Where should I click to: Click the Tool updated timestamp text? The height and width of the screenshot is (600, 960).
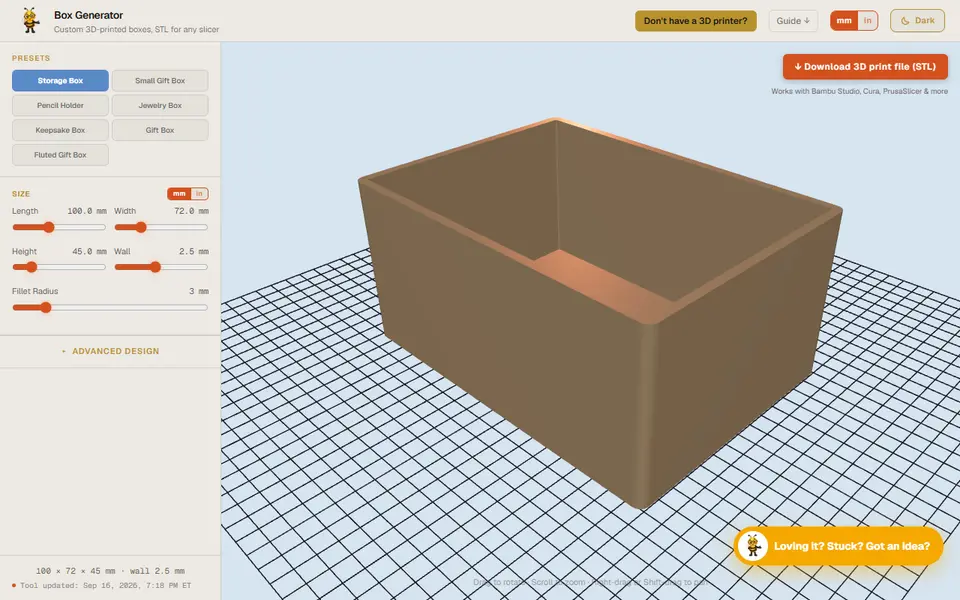pos(105,585)
